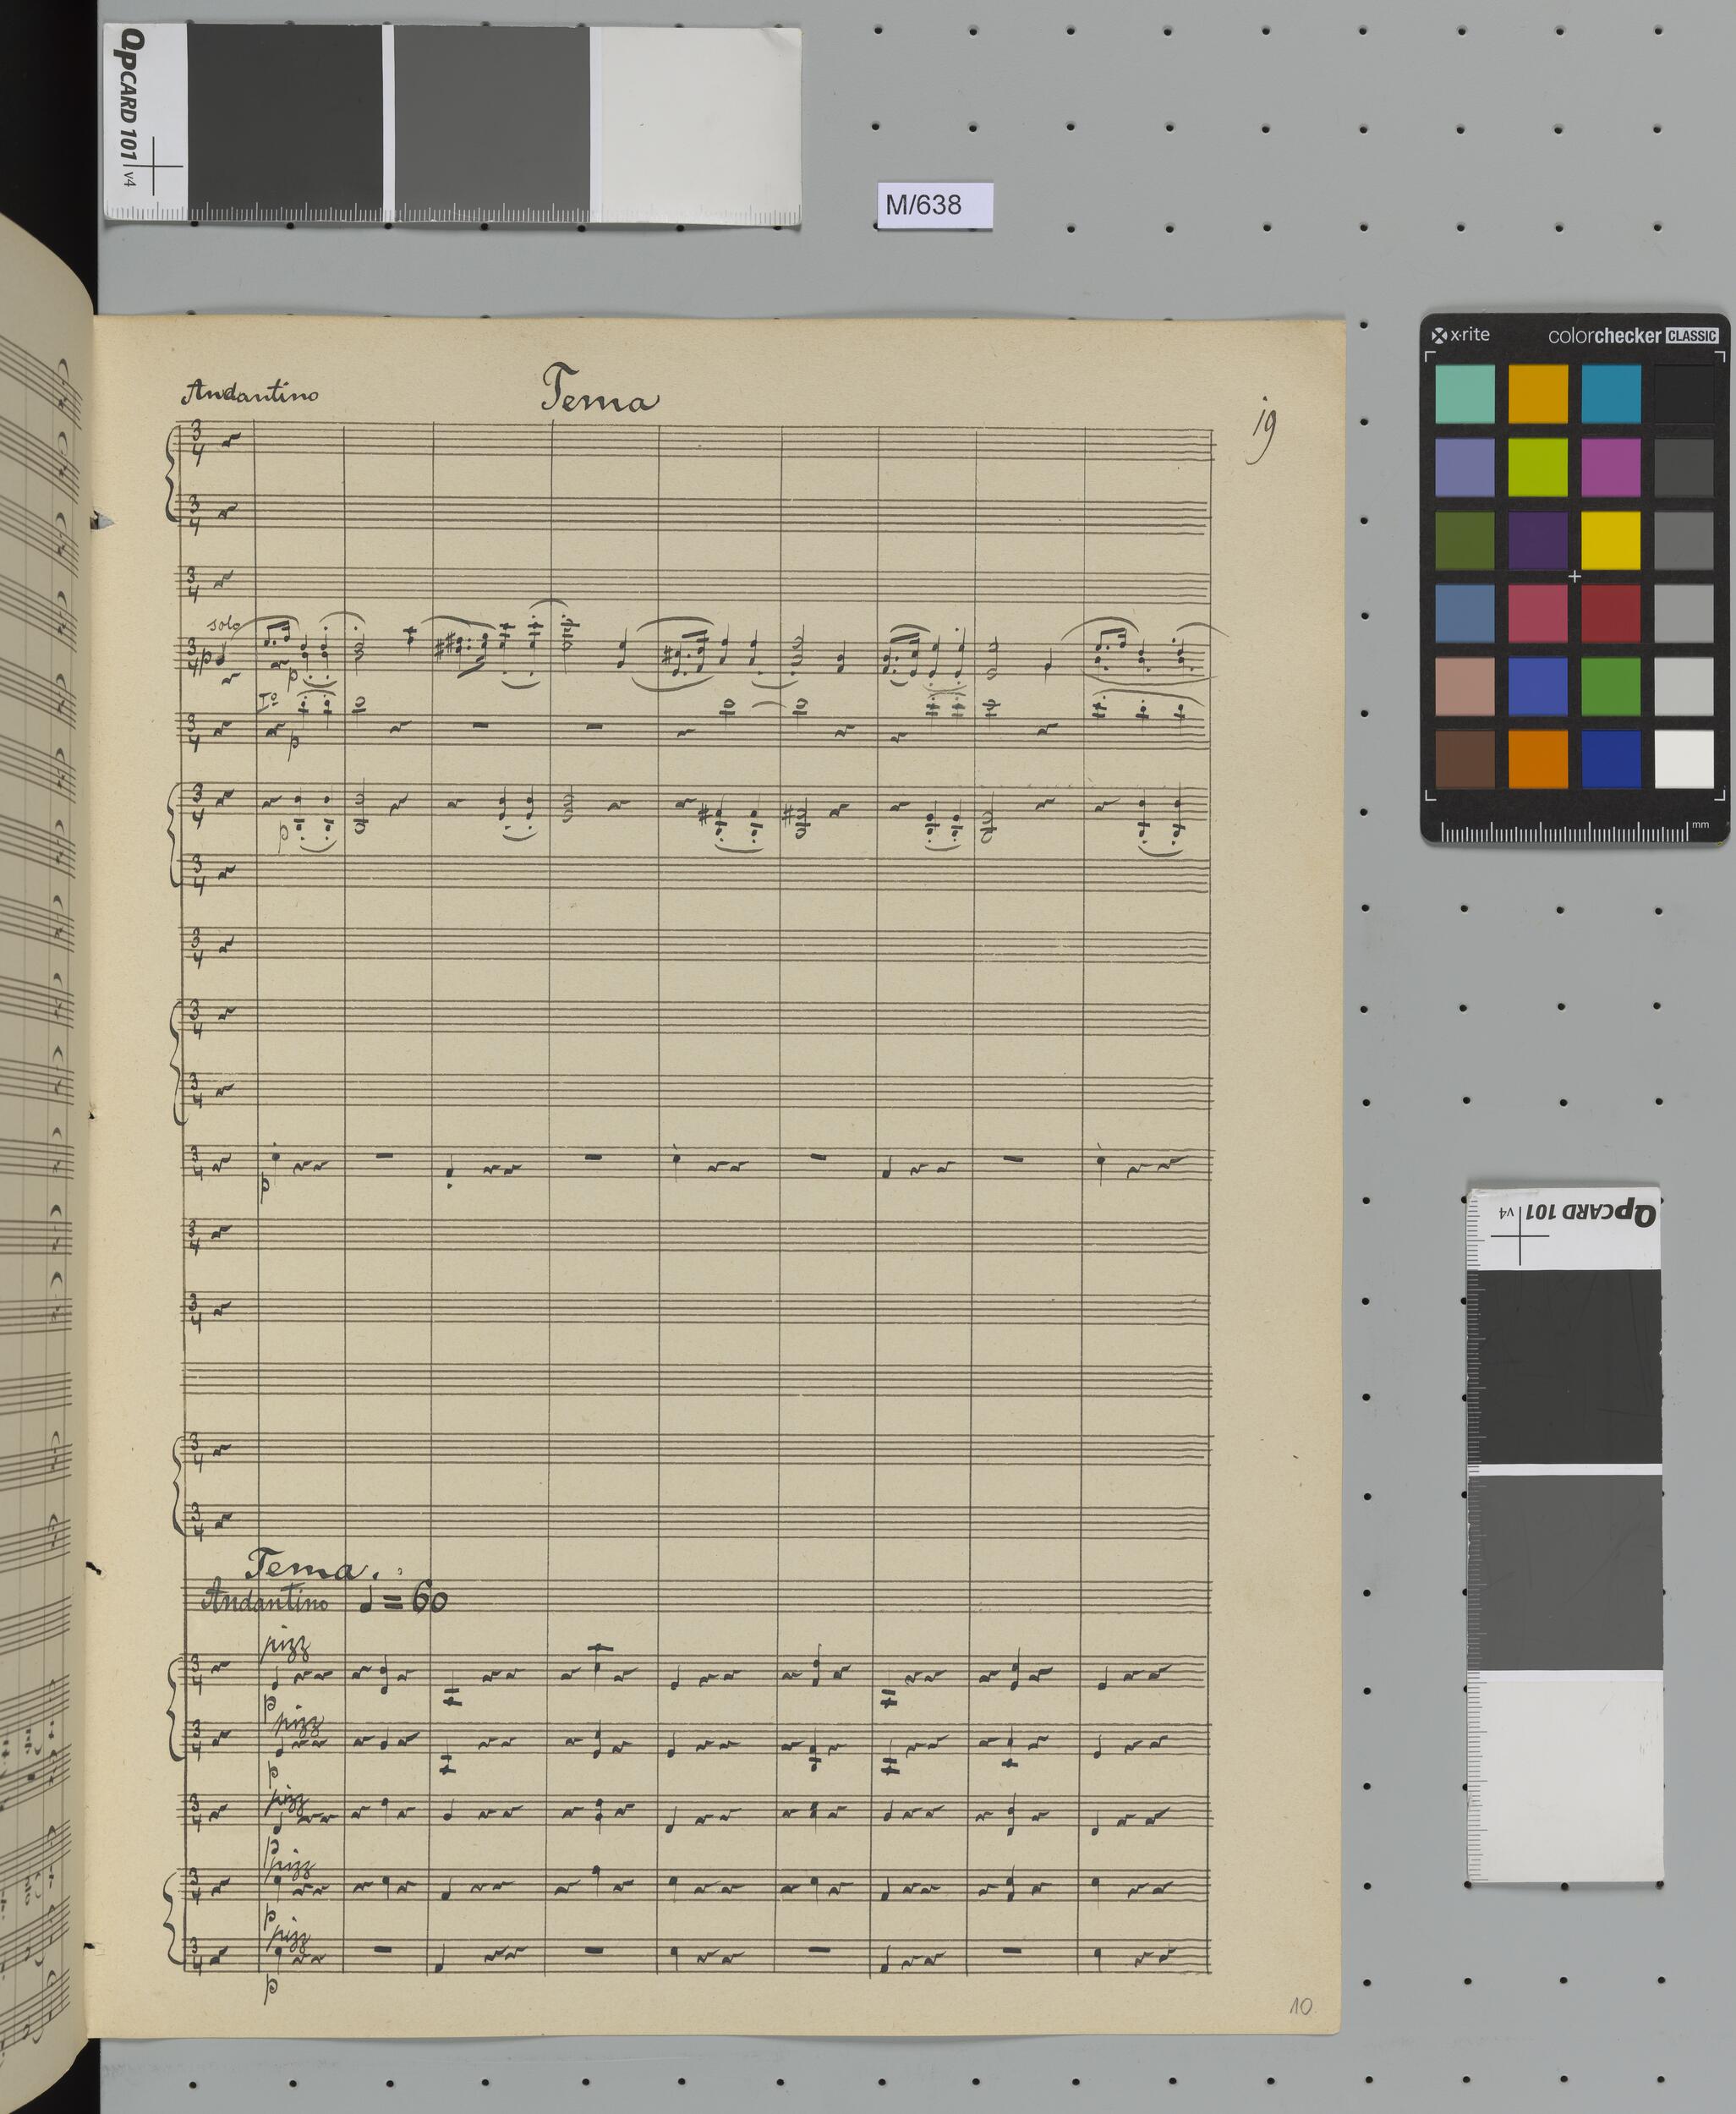Click the handwritten page number 19
This screenshot has height=2114, width=1736.
(1264, 434)
